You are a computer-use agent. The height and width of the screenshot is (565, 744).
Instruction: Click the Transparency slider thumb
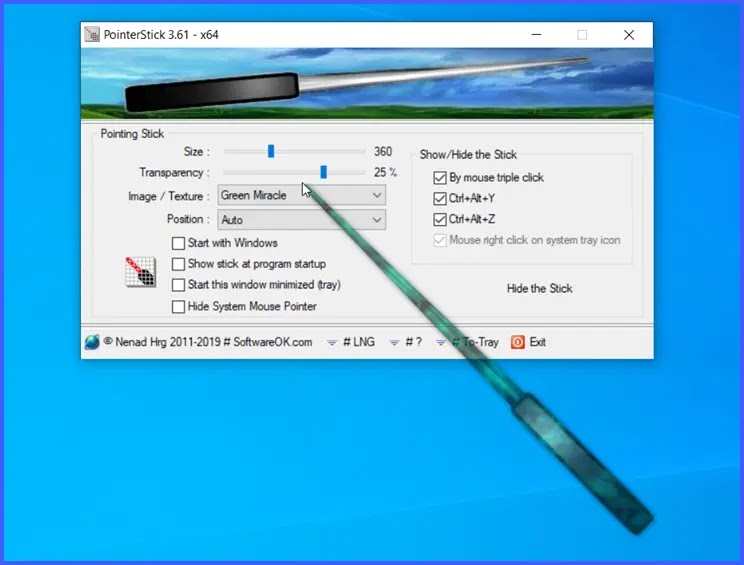324,172
